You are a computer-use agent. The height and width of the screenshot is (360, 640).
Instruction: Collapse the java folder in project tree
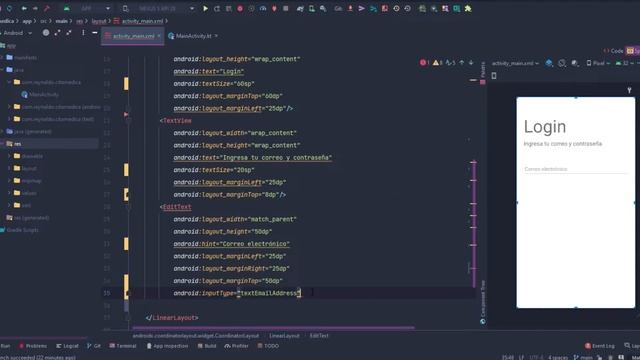[2, 70]
